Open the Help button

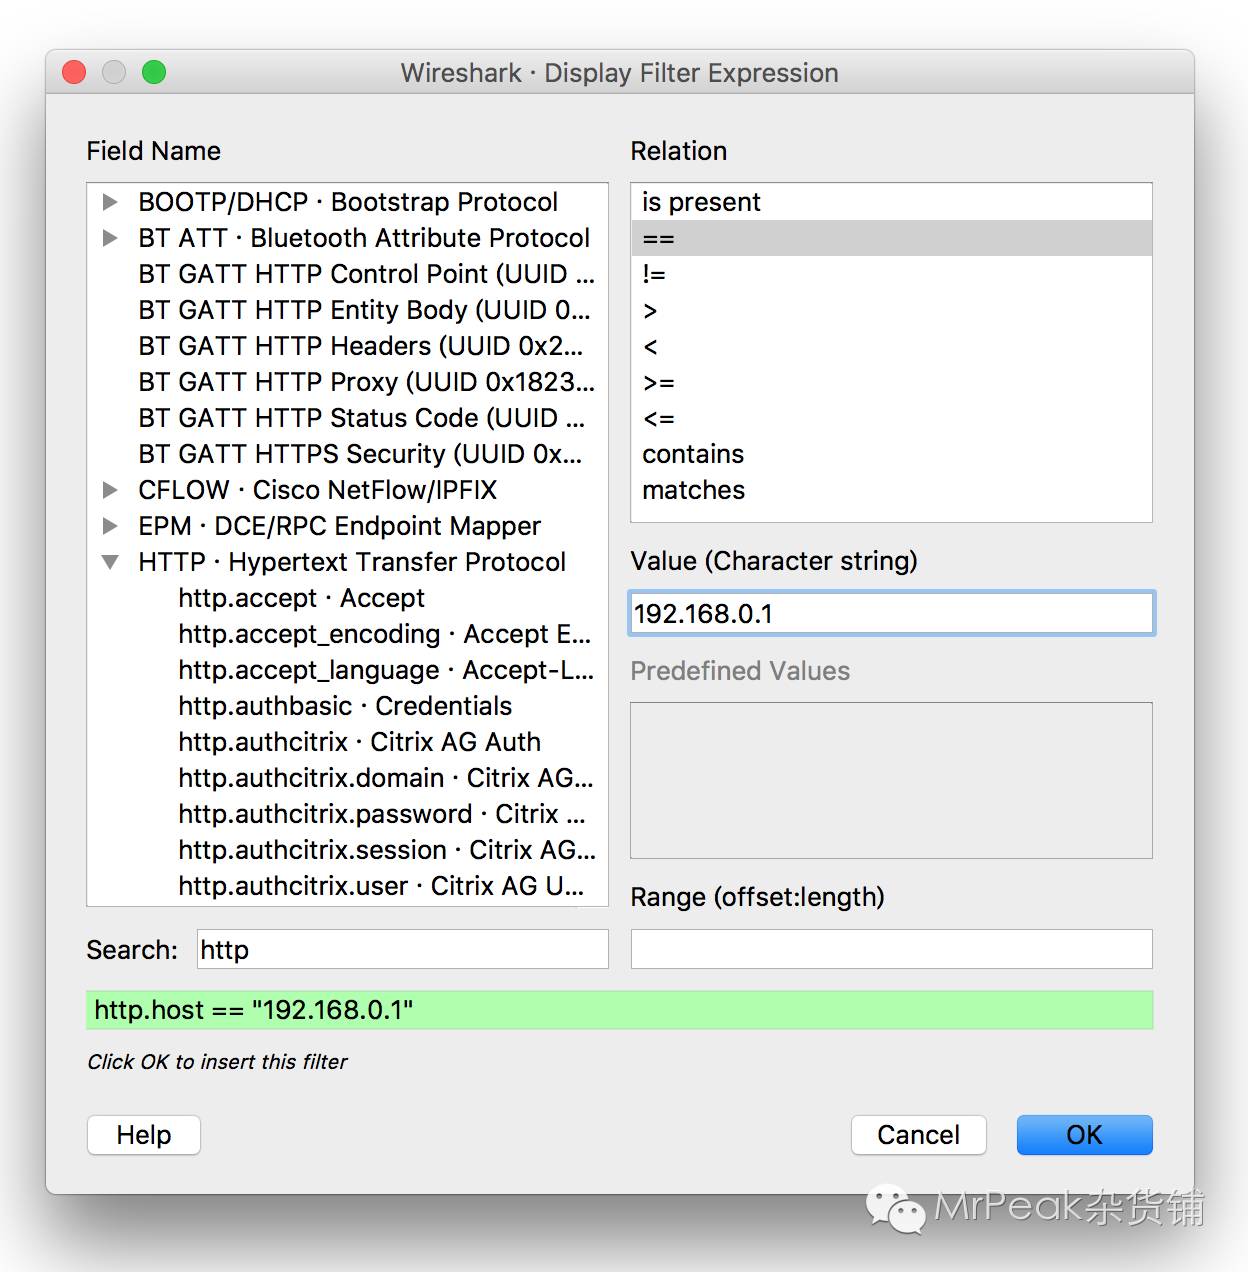pyautogui.click(x=144, y=1135)
